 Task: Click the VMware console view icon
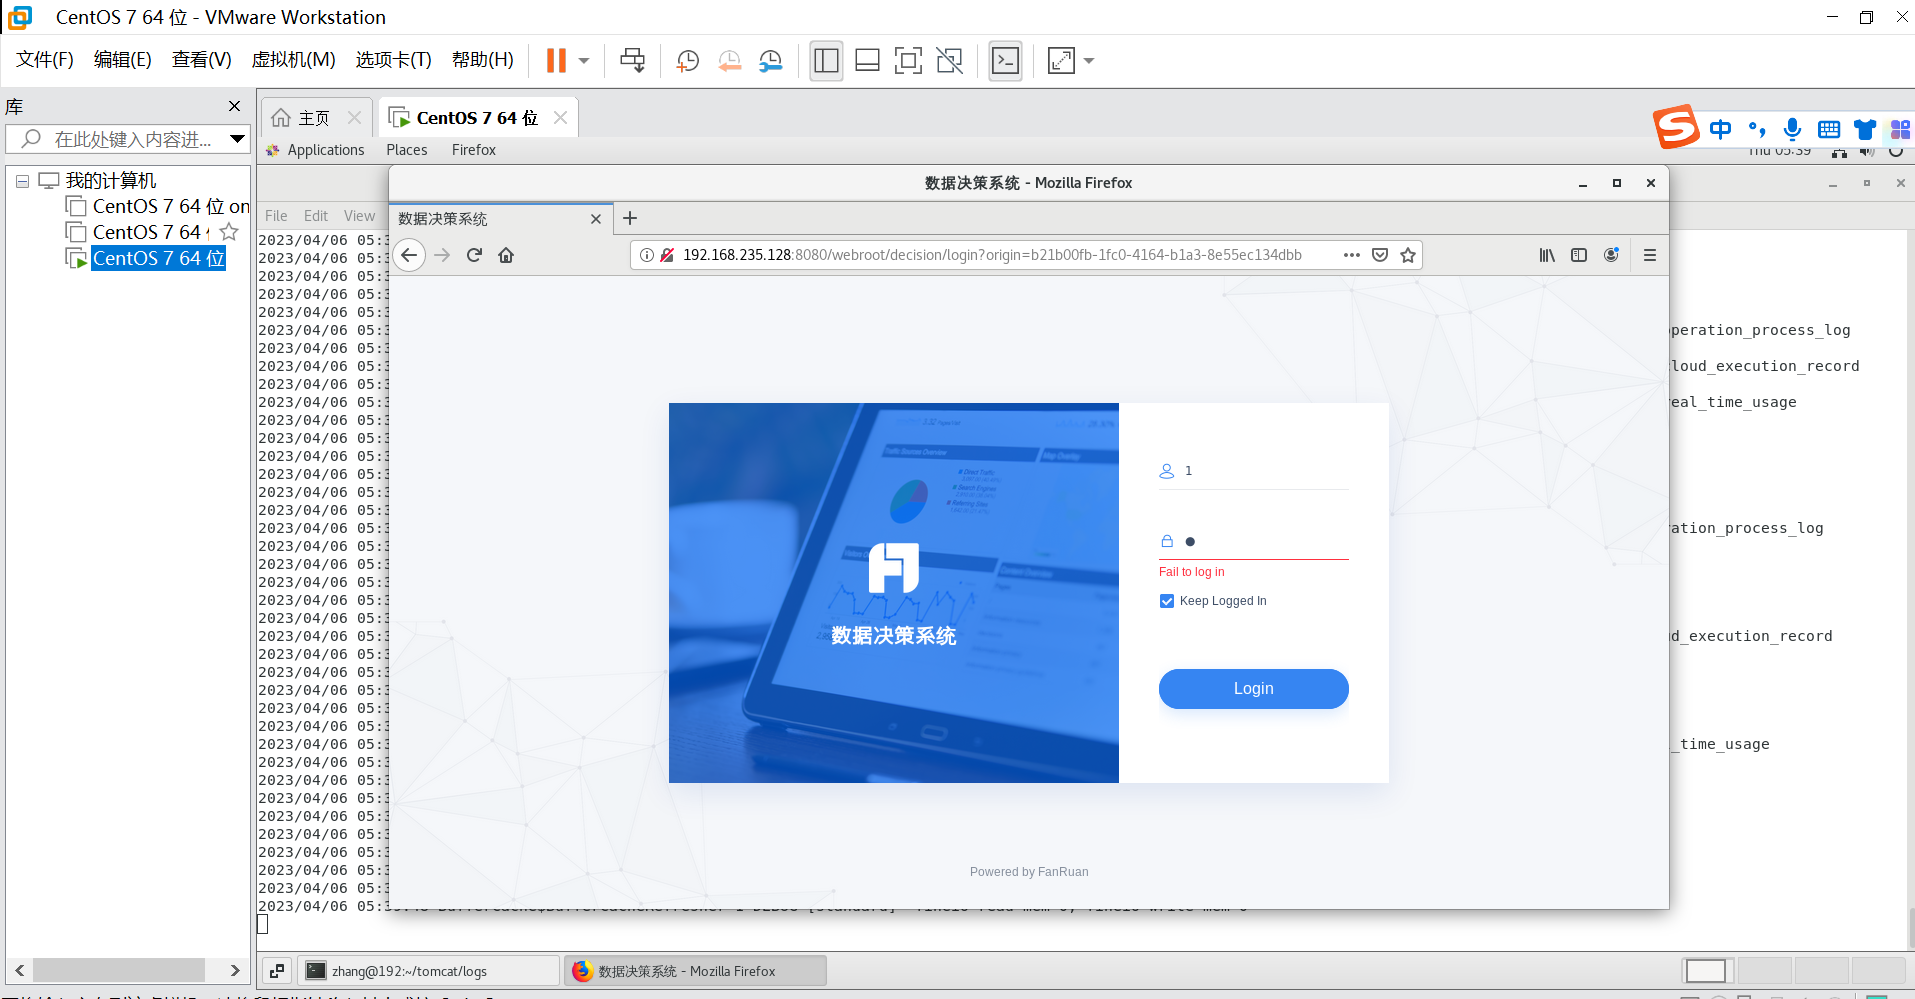pos(1005,61)
